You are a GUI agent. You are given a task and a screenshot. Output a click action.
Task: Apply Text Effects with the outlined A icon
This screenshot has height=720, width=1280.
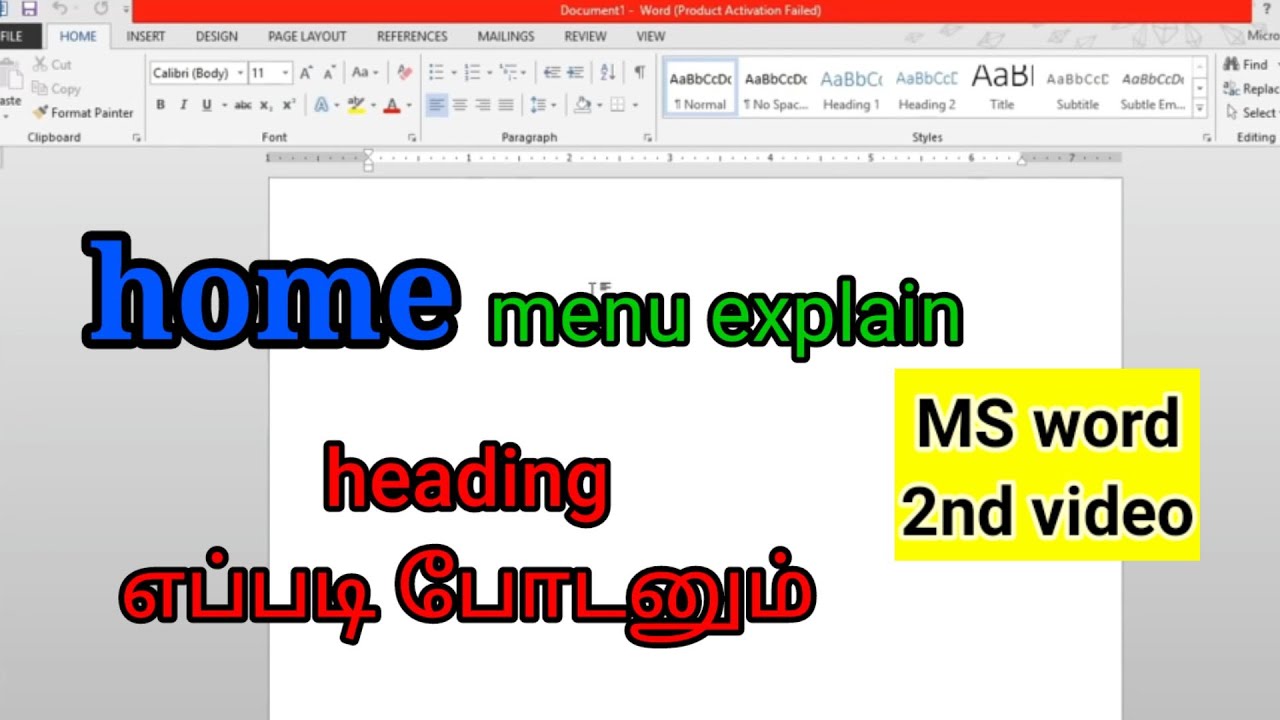click(321, 105)
